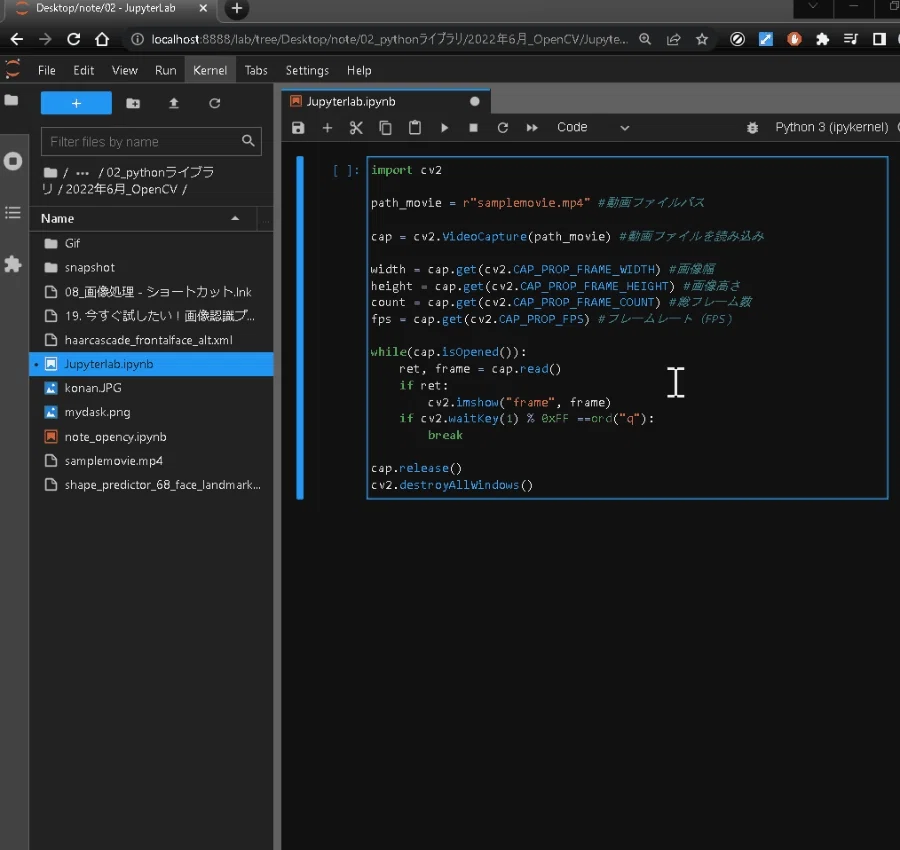Sort files by the Name column header
This screenshot has height=850, width=900.
click(x=142, y=219)
